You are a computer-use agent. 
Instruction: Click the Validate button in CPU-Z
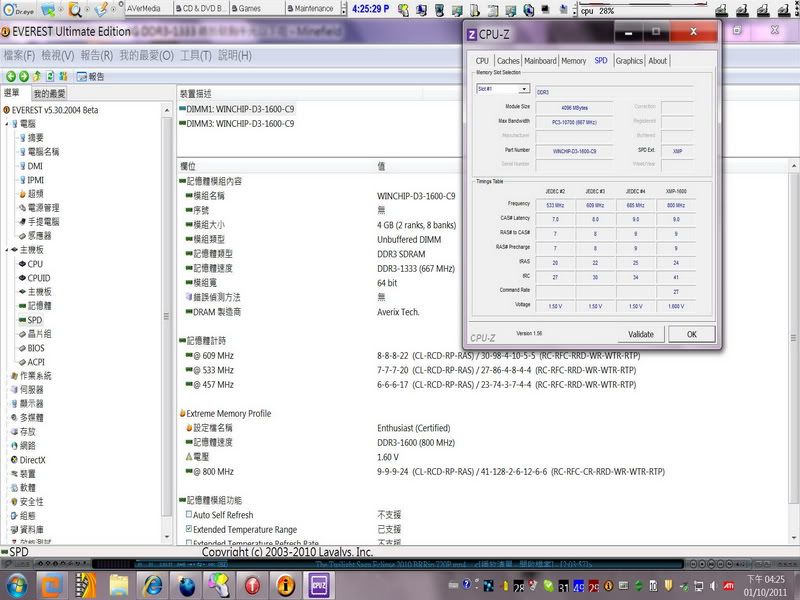[641, 334]
